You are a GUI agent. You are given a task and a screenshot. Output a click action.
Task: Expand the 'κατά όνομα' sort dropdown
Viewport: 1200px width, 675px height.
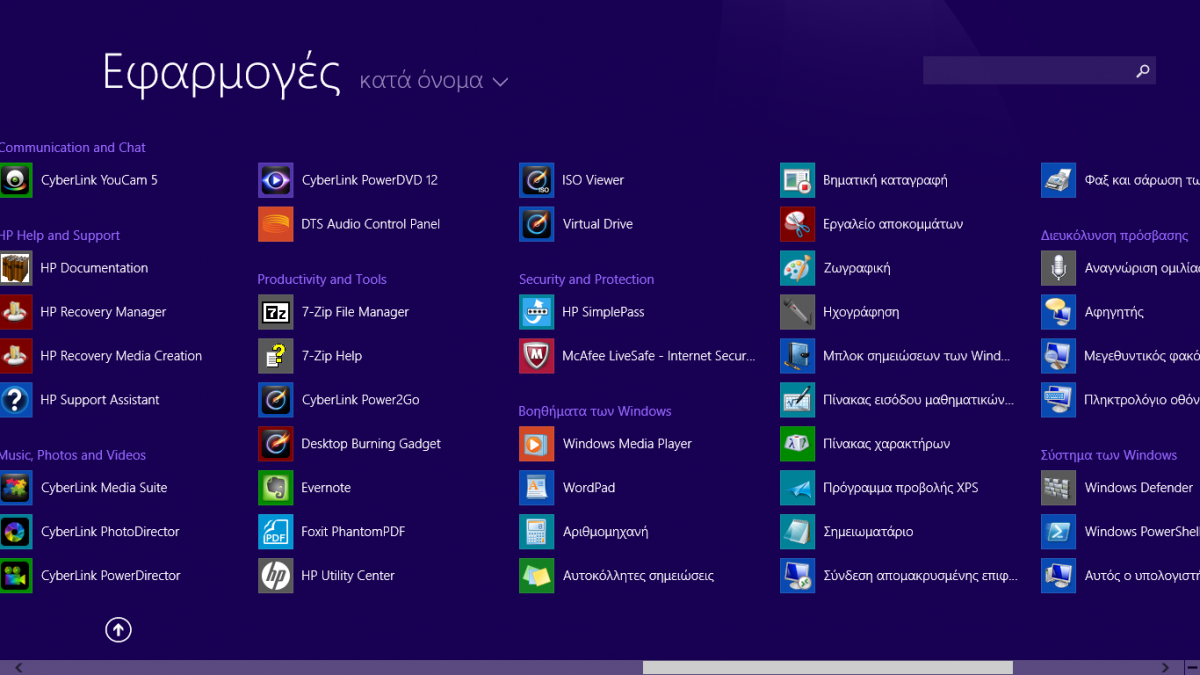tap(434, 81)
